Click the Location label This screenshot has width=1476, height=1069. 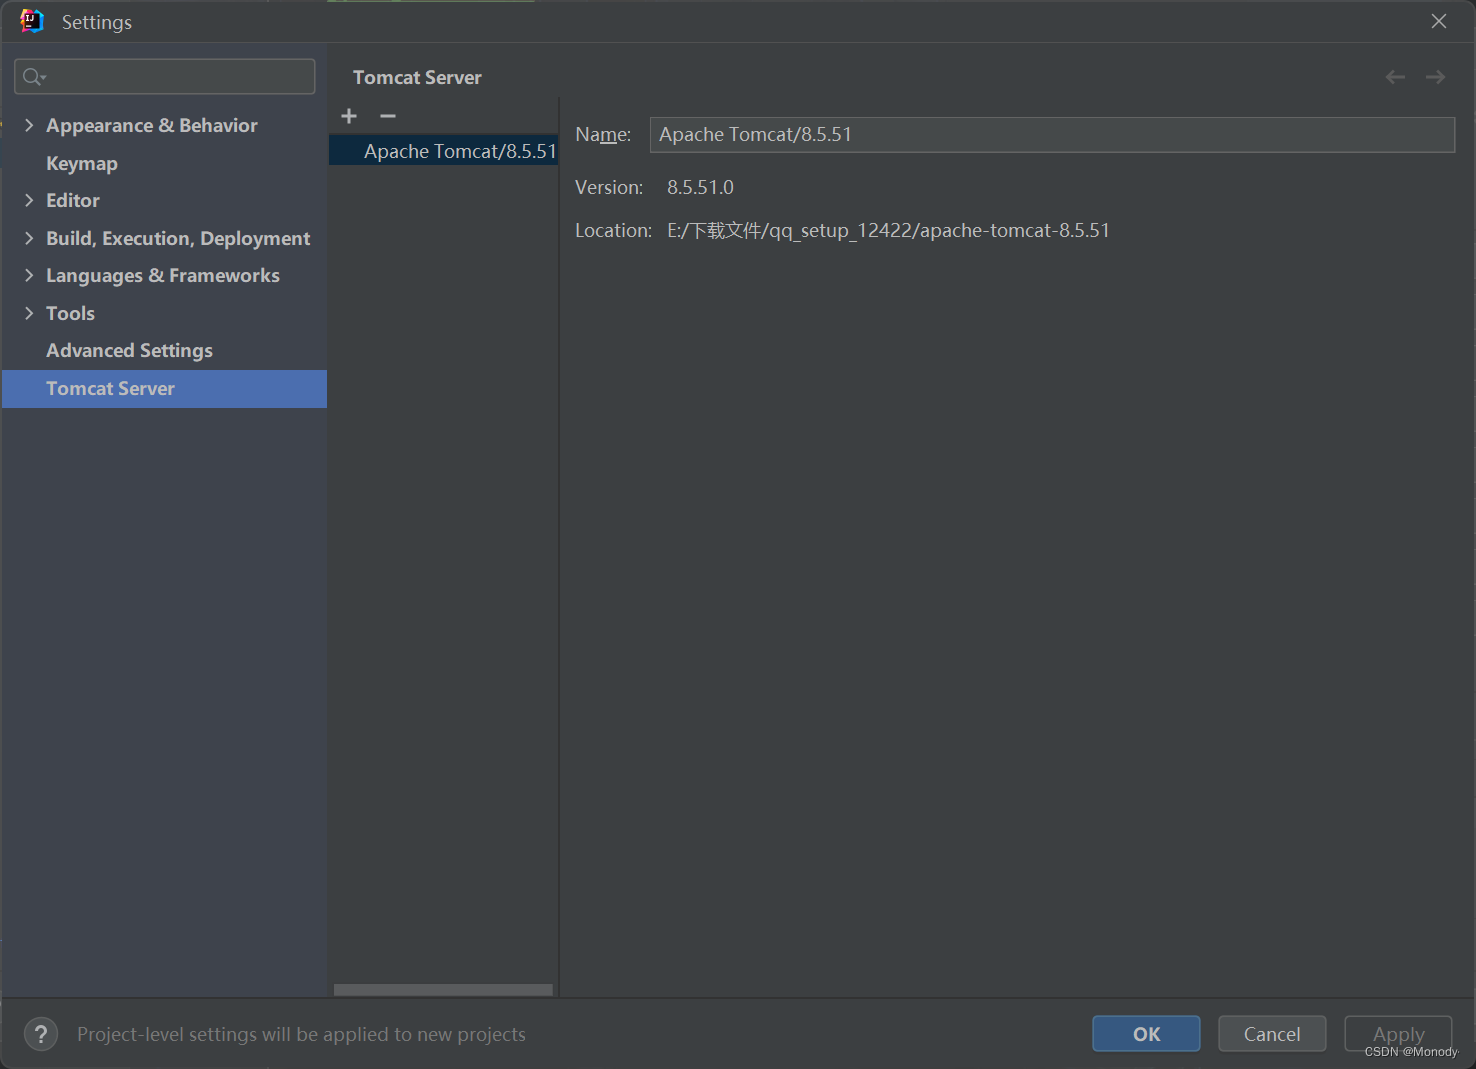click(613, 231)
